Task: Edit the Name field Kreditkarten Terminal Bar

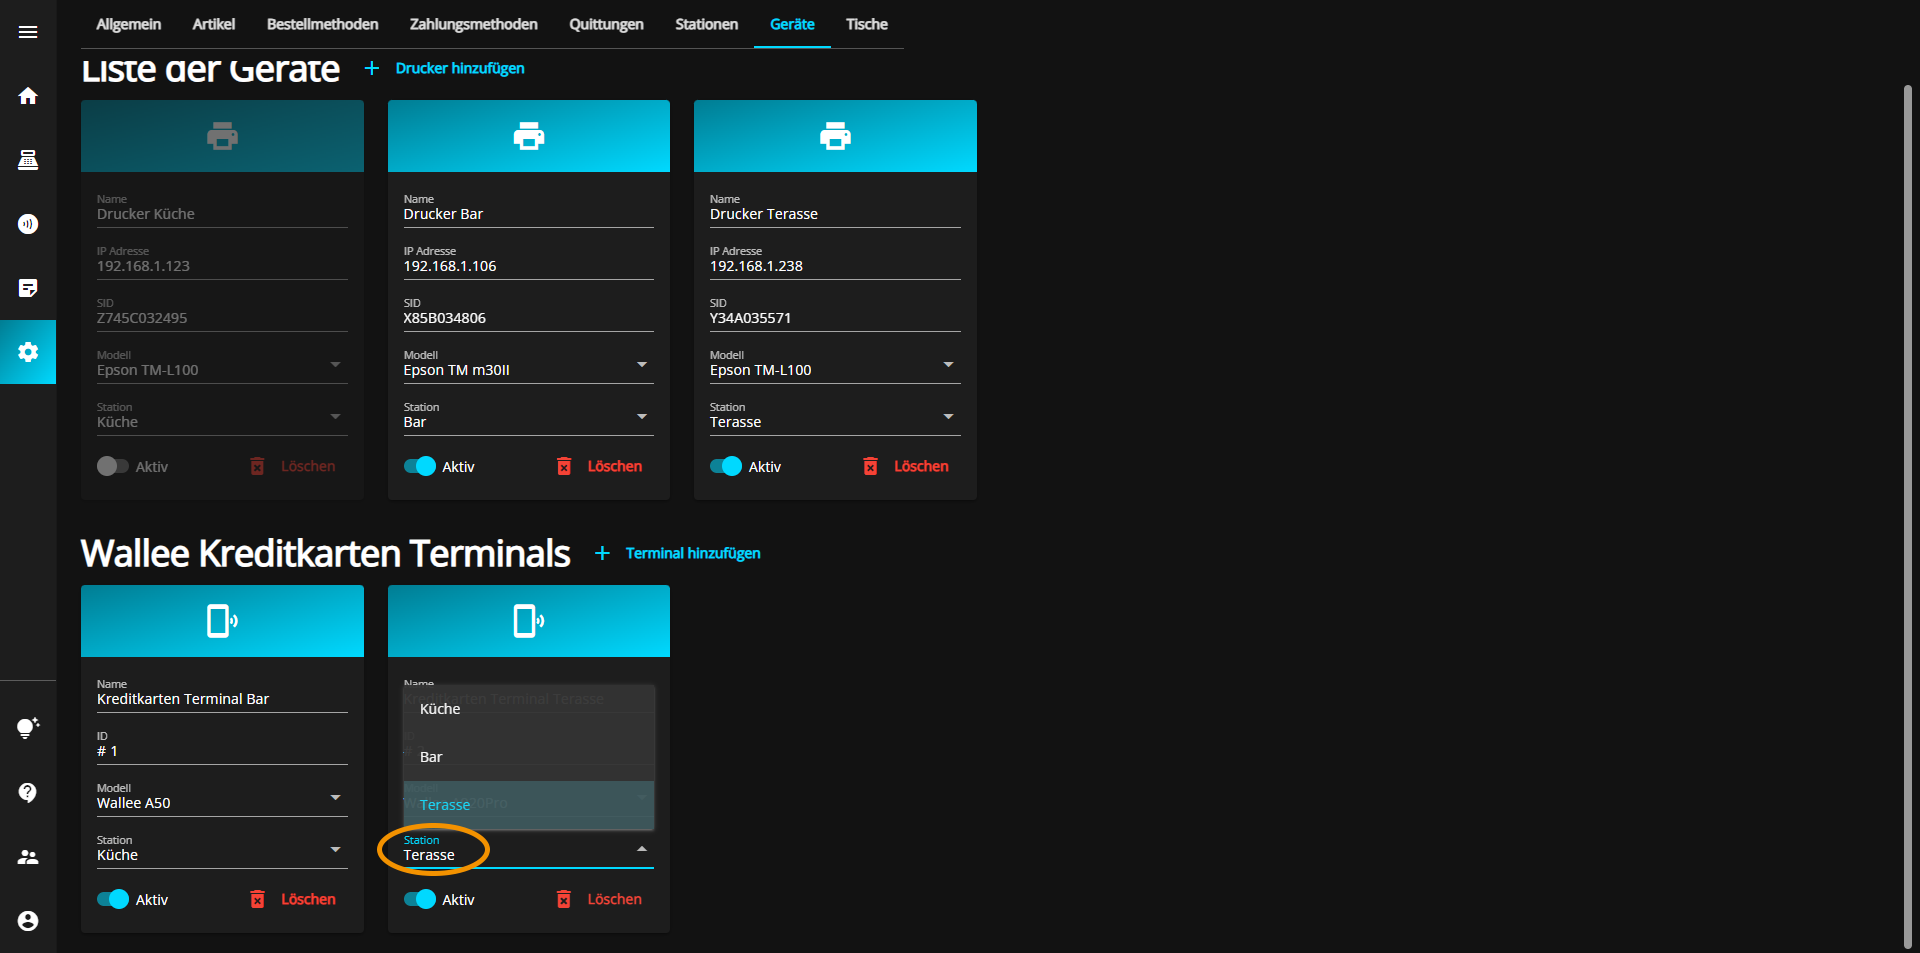Action: coord(222,694)
